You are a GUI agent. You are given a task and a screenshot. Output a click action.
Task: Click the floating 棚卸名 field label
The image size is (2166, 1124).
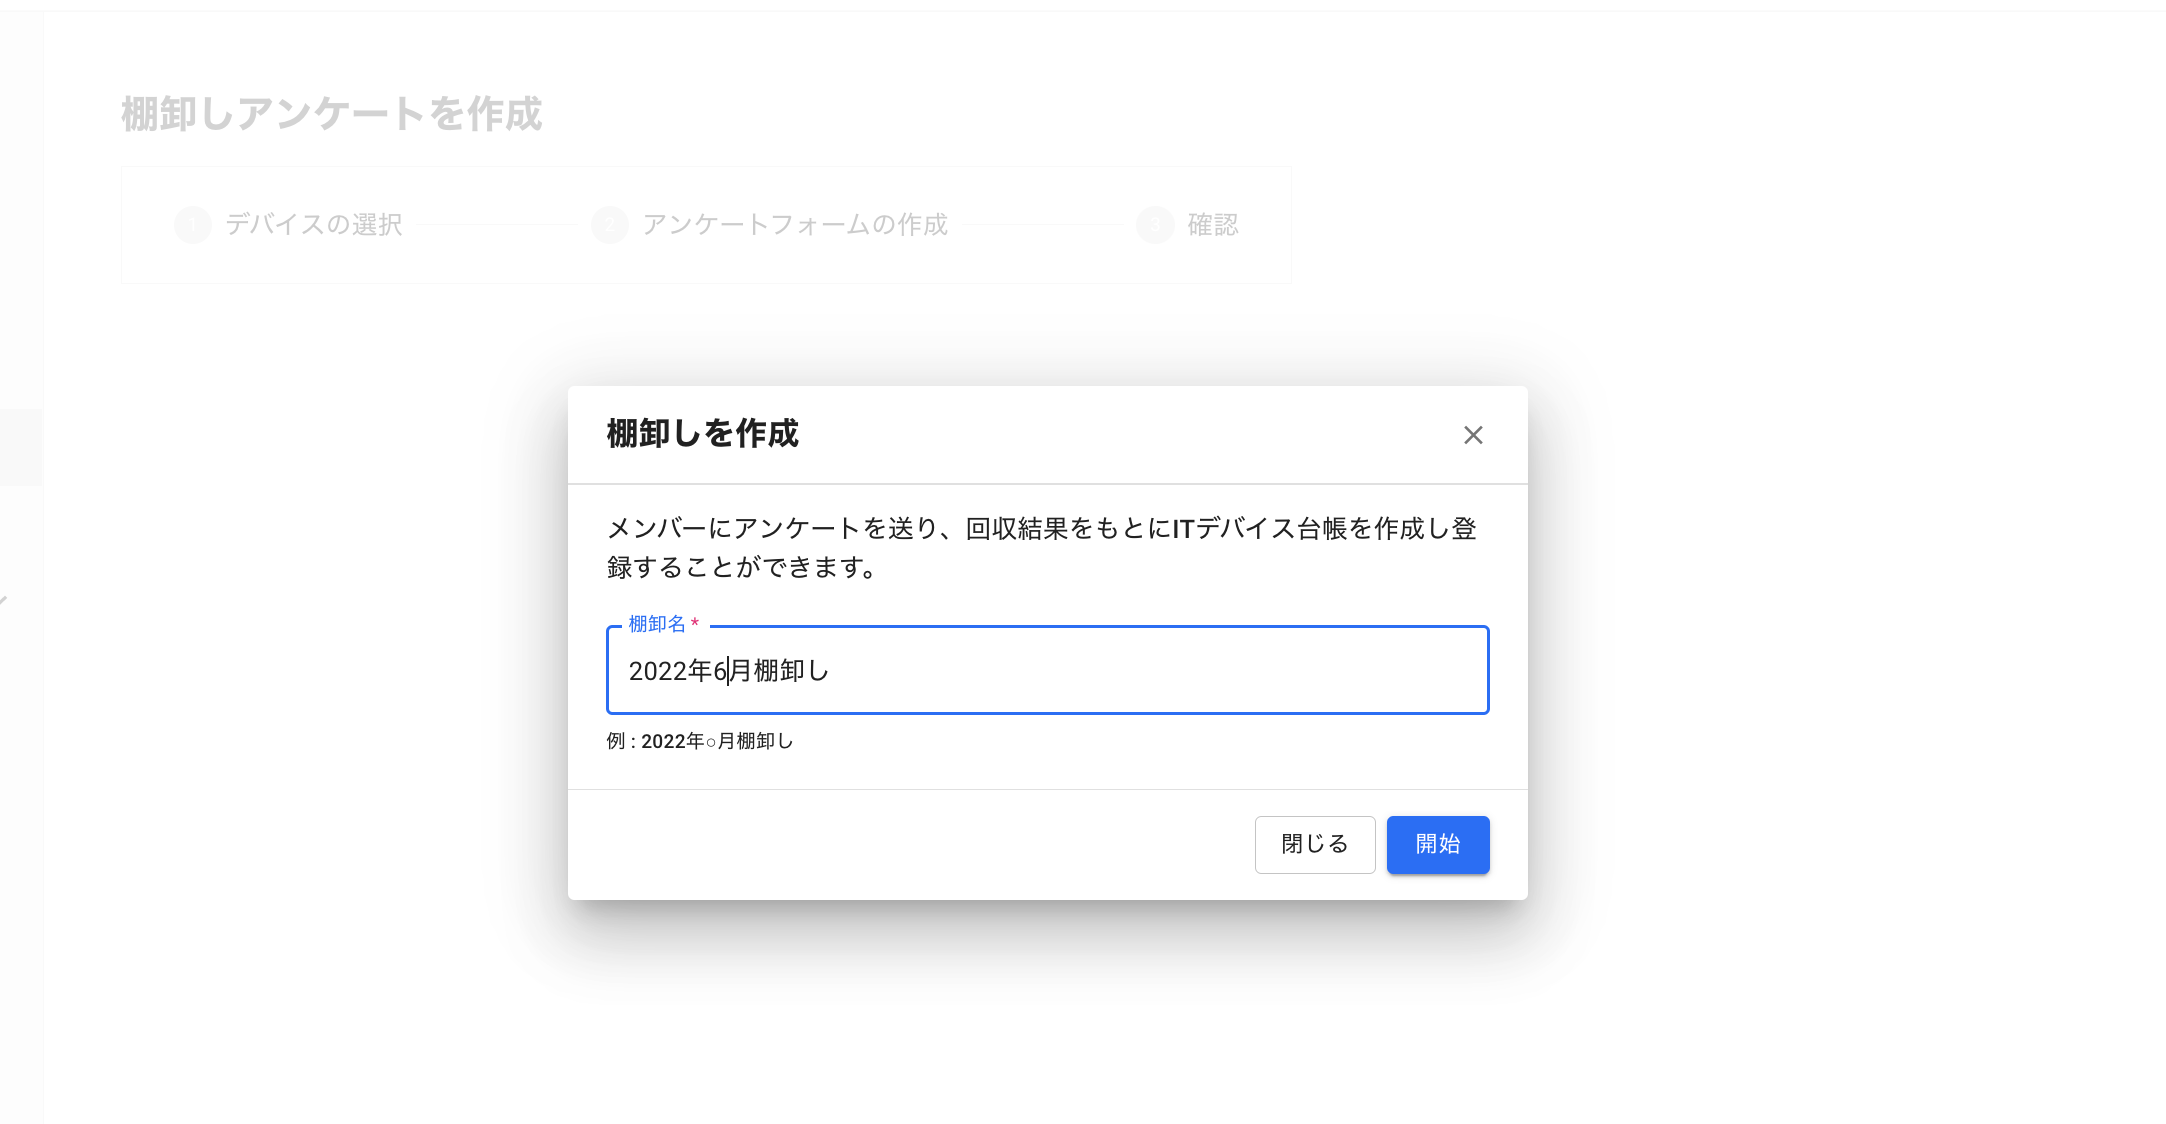tap(656, 624)
